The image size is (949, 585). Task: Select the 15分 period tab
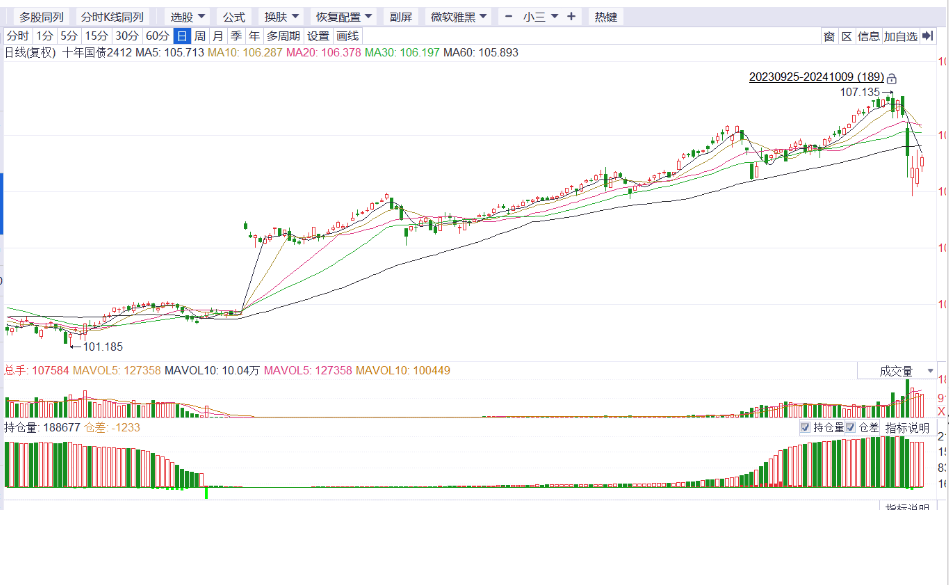tap(95, 36)
